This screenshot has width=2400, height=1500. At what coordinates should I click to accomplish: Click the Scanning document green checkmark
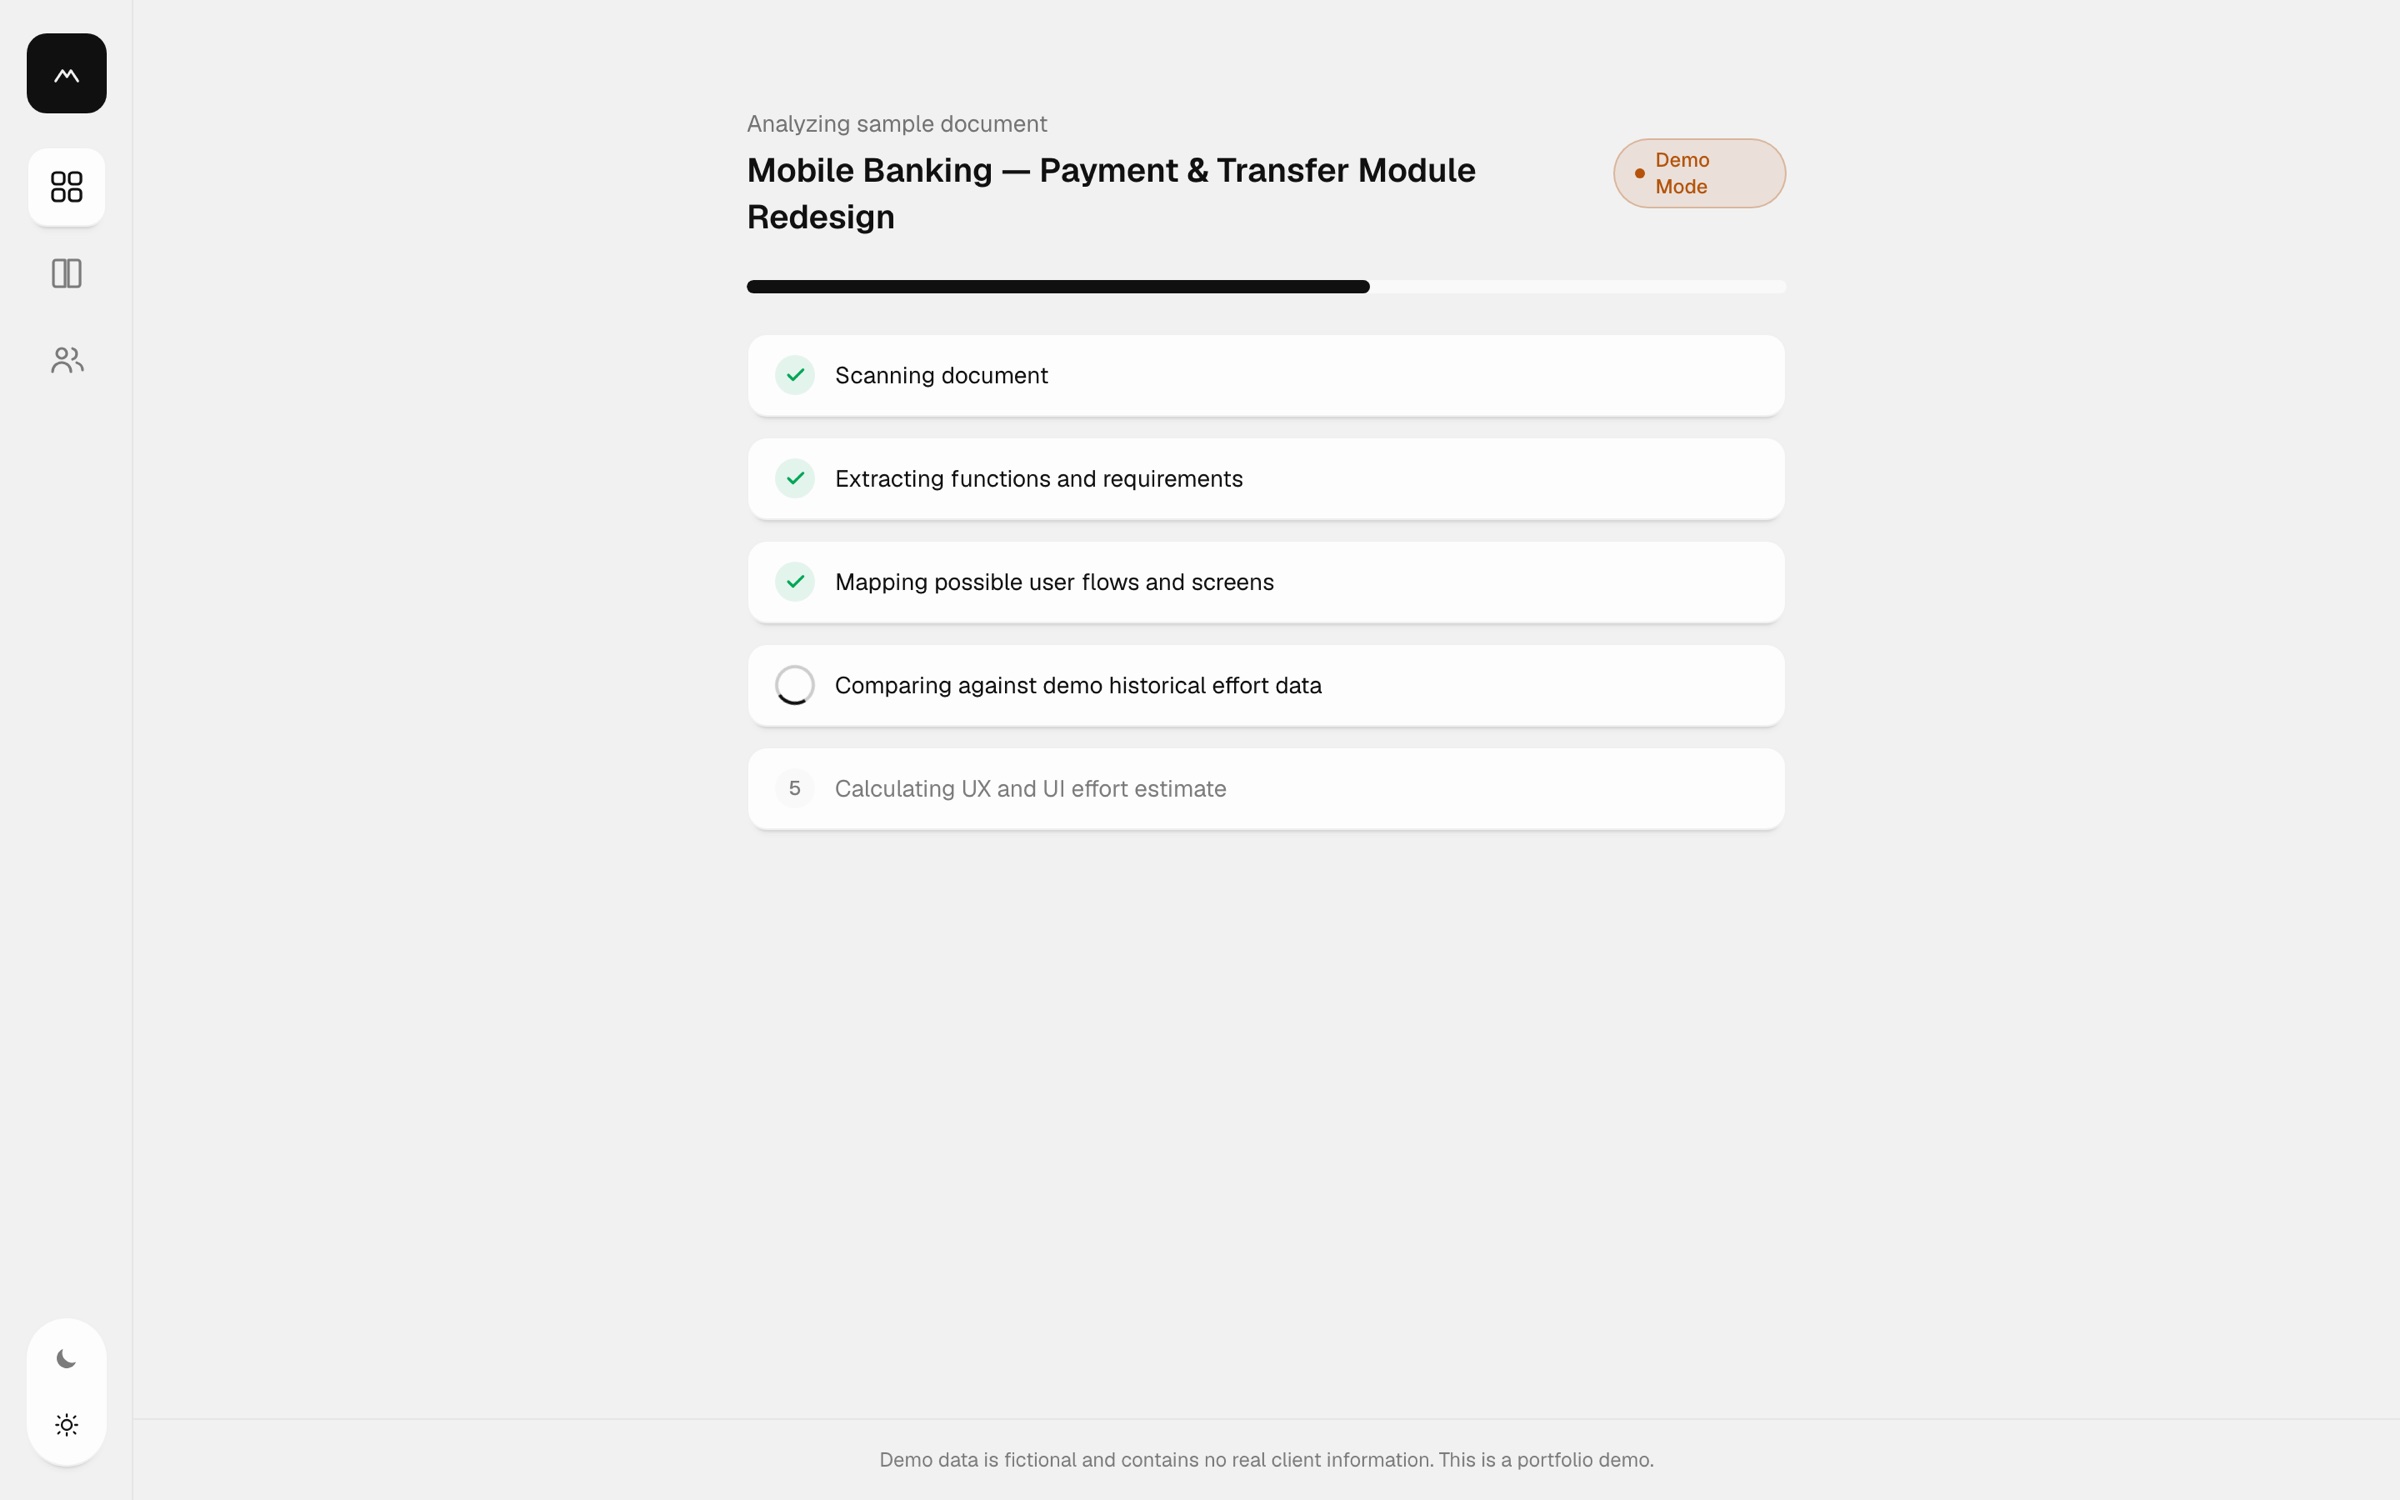click(x=795, y=375)
